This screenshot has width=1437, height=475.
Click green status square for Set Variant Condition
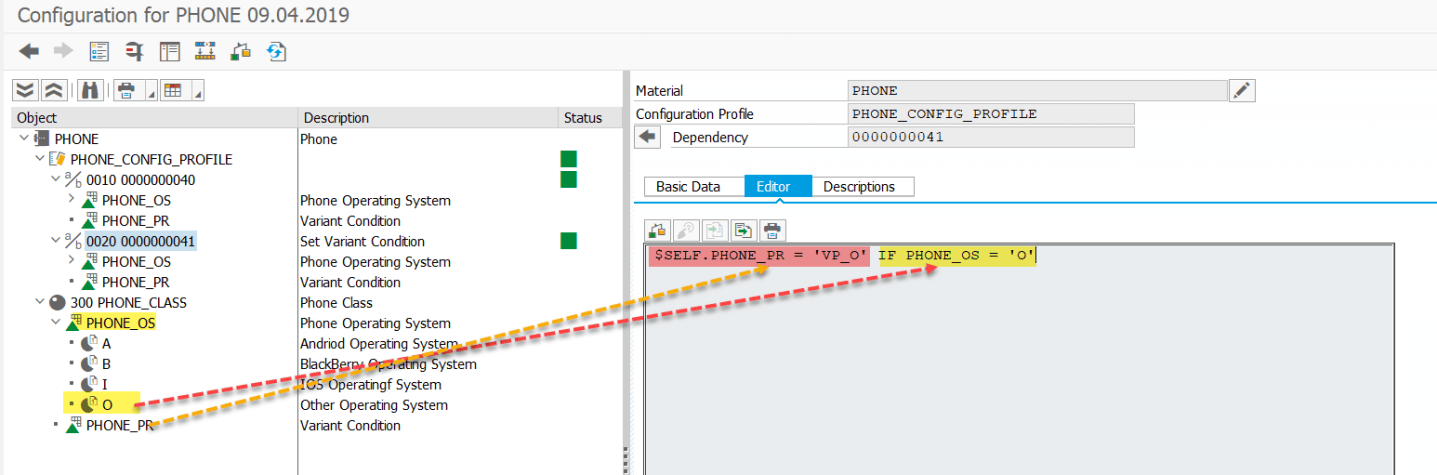tap(568, 241)
